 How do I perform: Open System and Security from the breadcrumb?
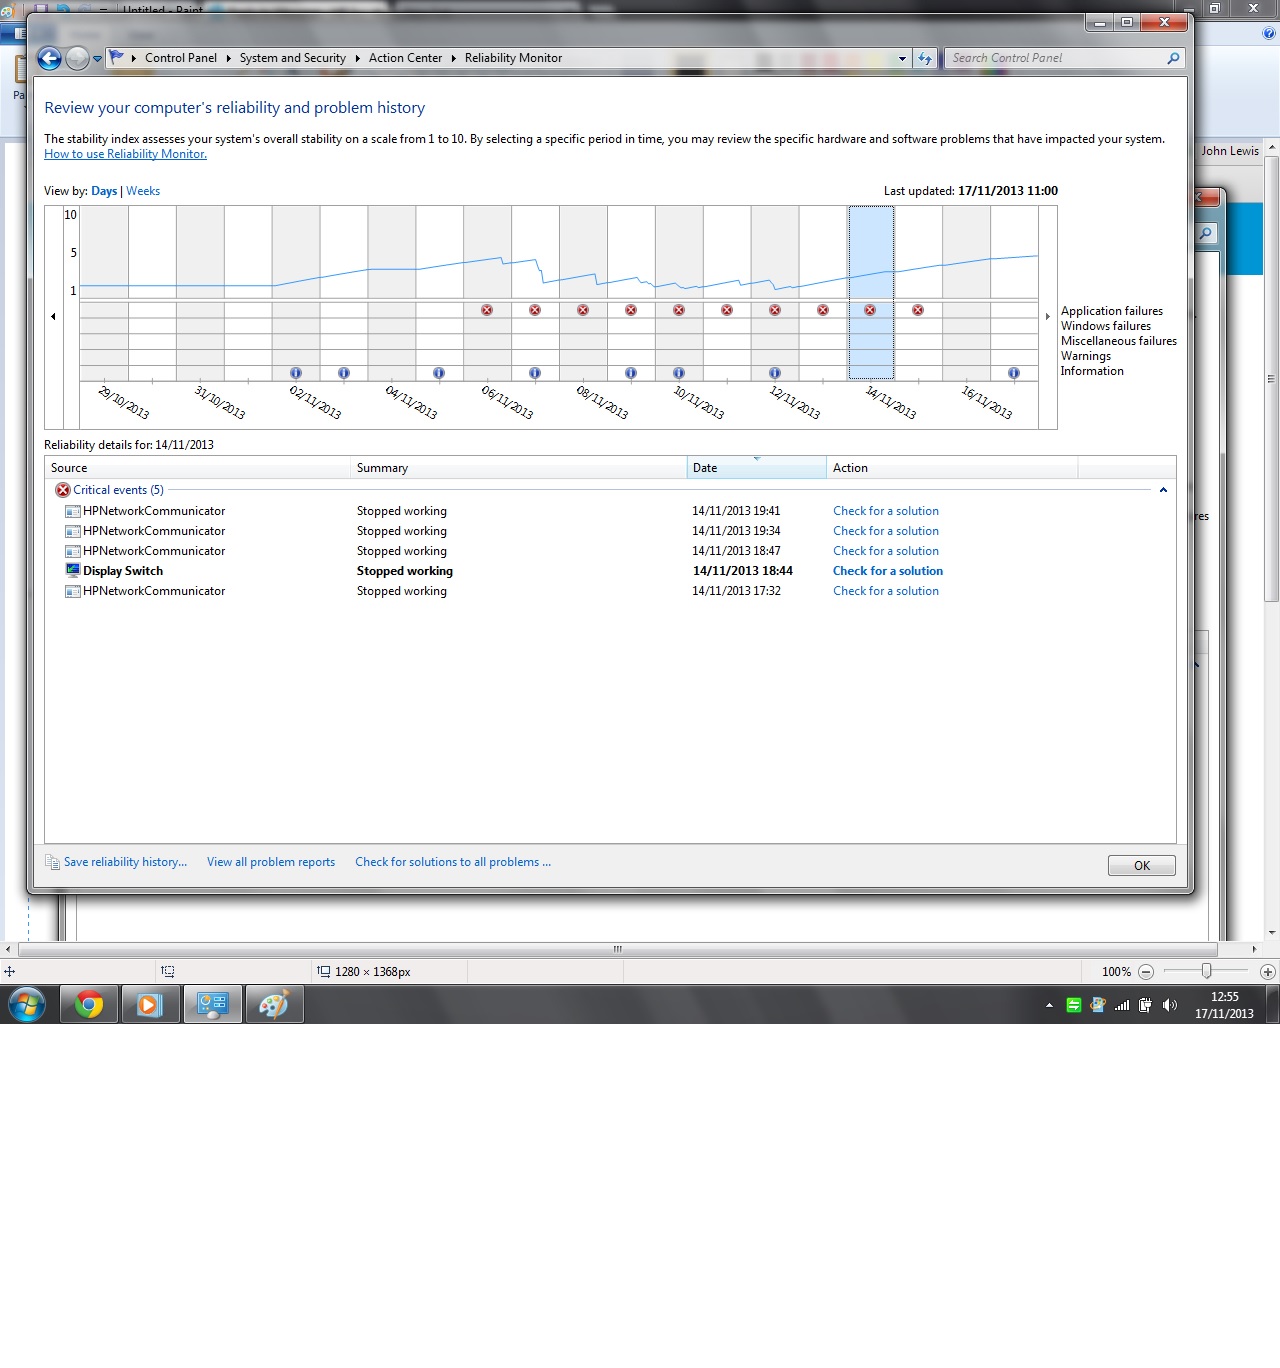(292, 58)
